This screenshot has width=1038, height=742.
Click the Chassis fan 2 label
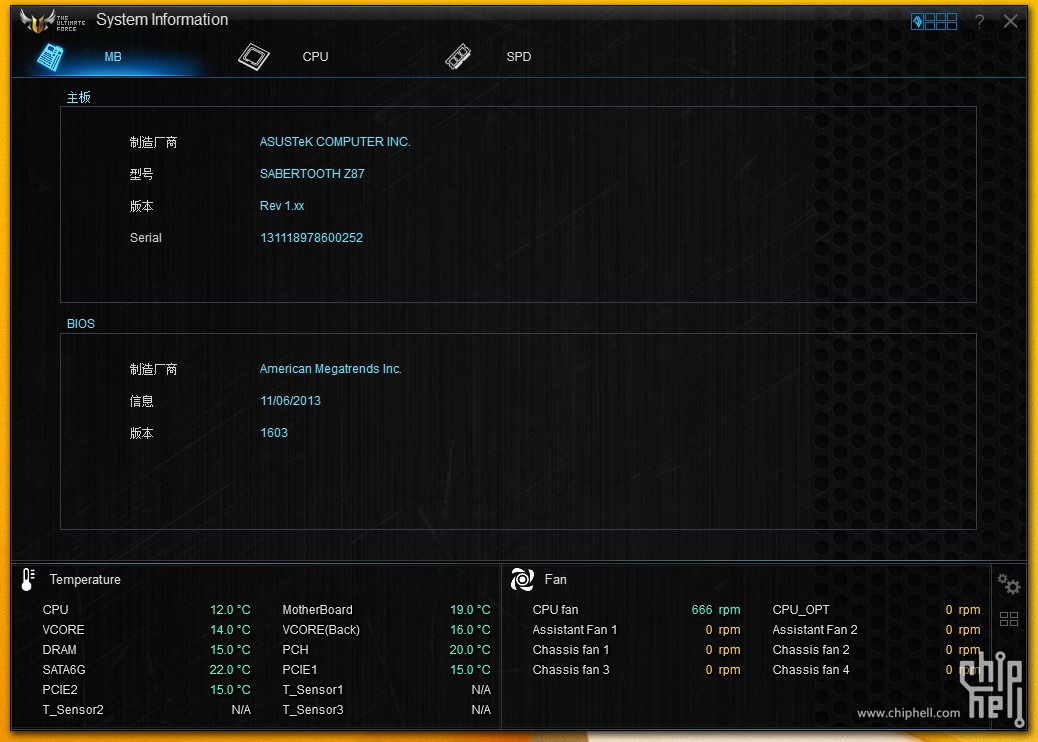[x=810, y=649]
